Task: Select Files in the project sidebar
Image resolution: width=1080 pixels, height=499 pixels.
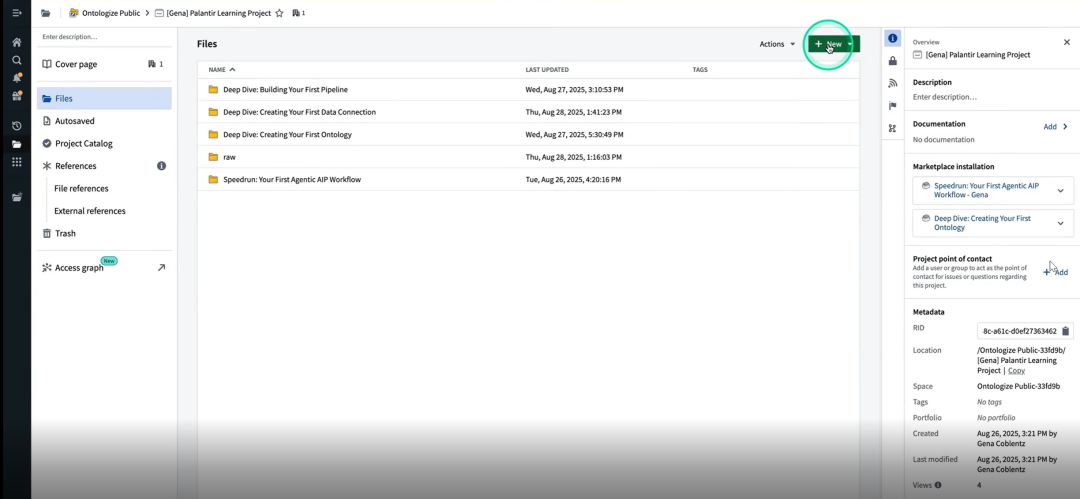Action: coord(104,99)
